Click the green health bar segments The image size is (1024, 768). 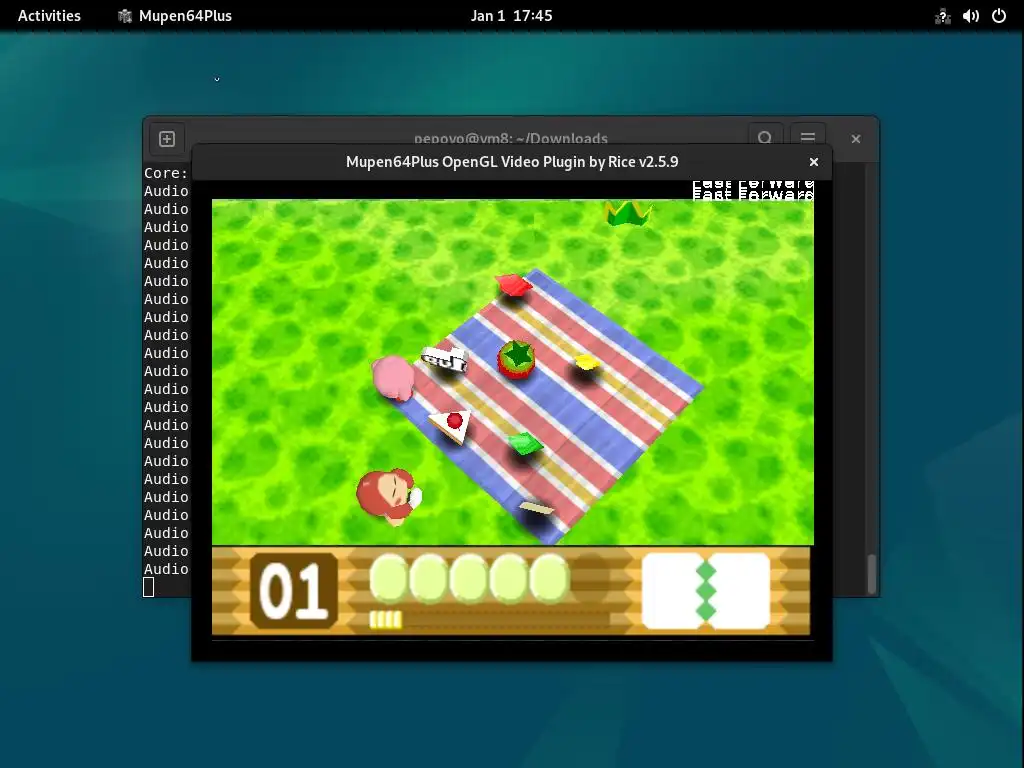(x=469, y=579)
